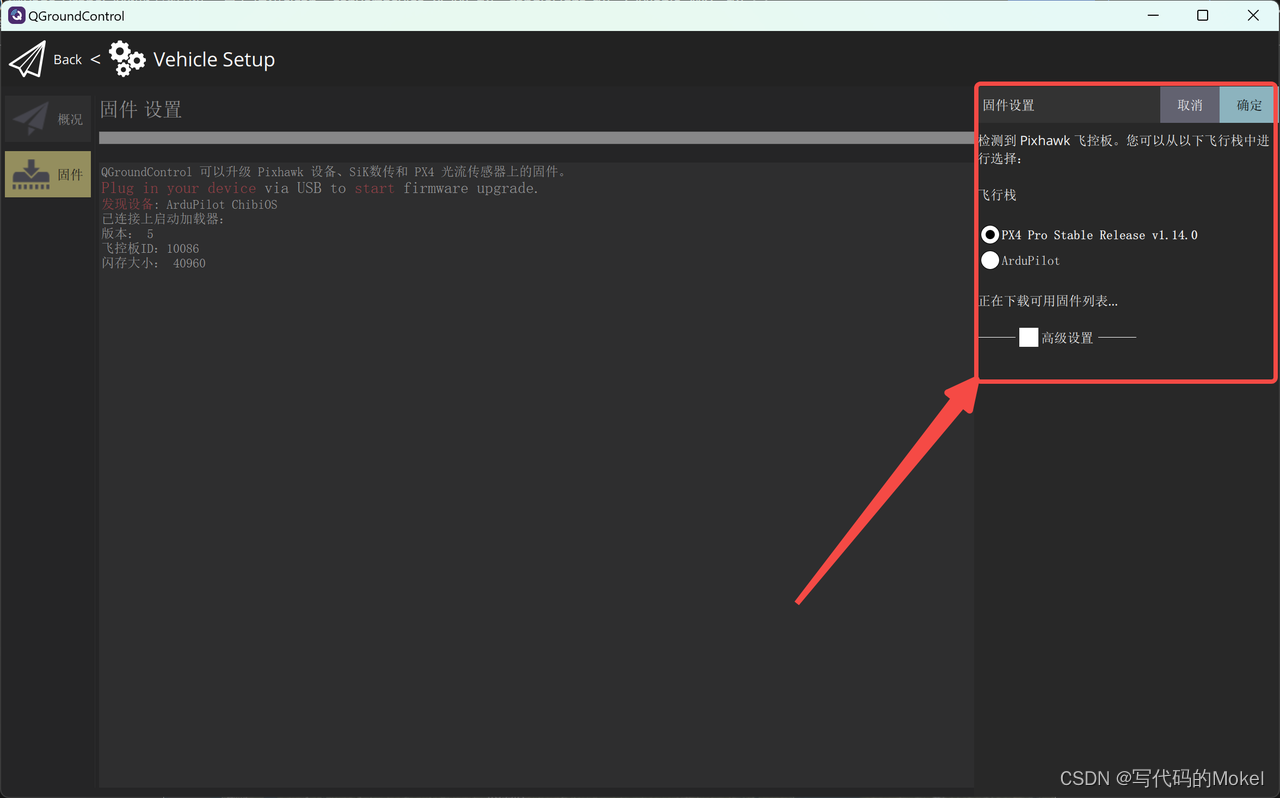The height and width of the screenshot is (798, 1280).
Task: Click the paper plane Back icon
Action: (27, 60)
